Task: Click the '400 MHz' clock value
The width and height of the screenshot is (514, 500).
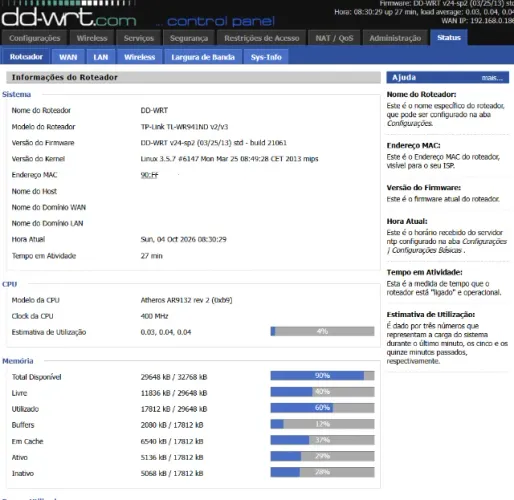Action: click(x=154, y=316)
